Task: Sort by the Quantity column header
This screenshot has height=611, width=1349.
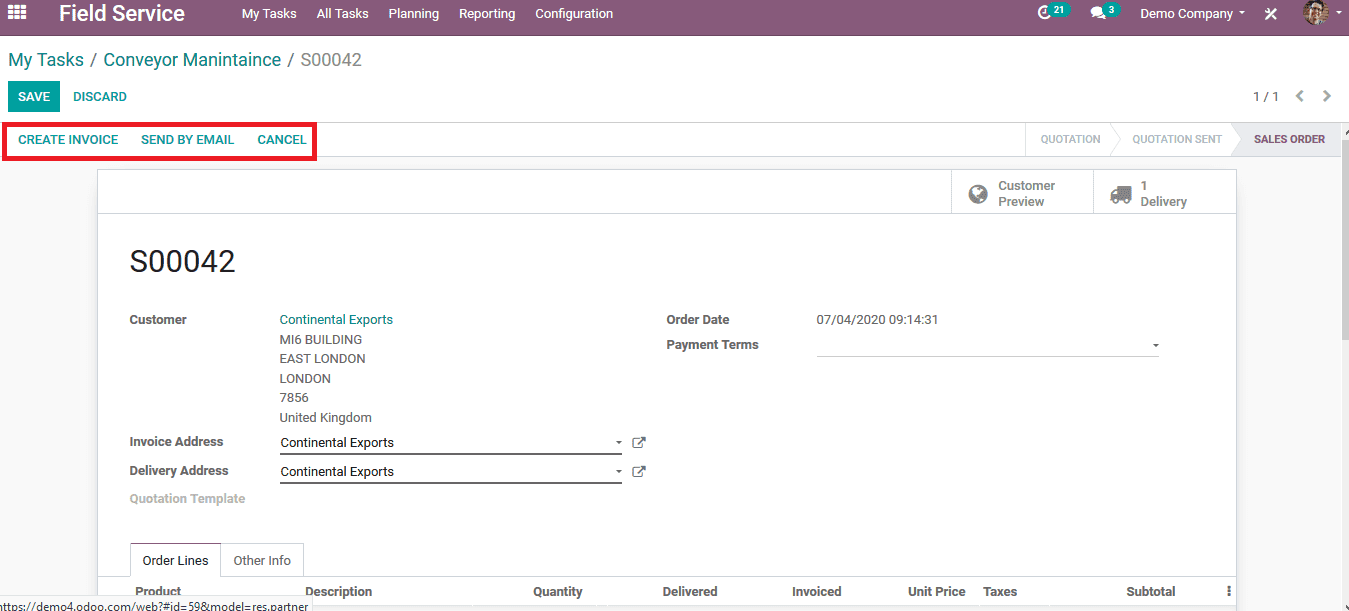Action: coord(558,592)
